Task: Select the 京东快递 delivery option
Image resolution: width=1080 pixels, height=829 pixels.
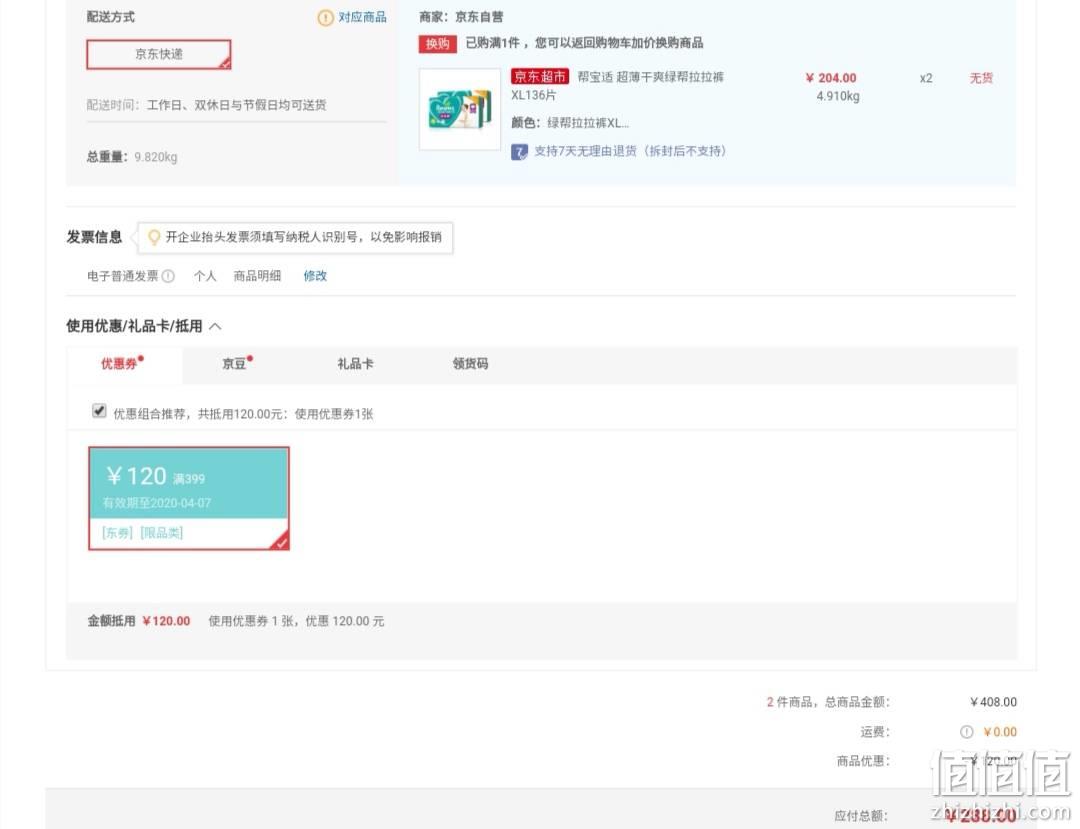Action: (158, 54)
